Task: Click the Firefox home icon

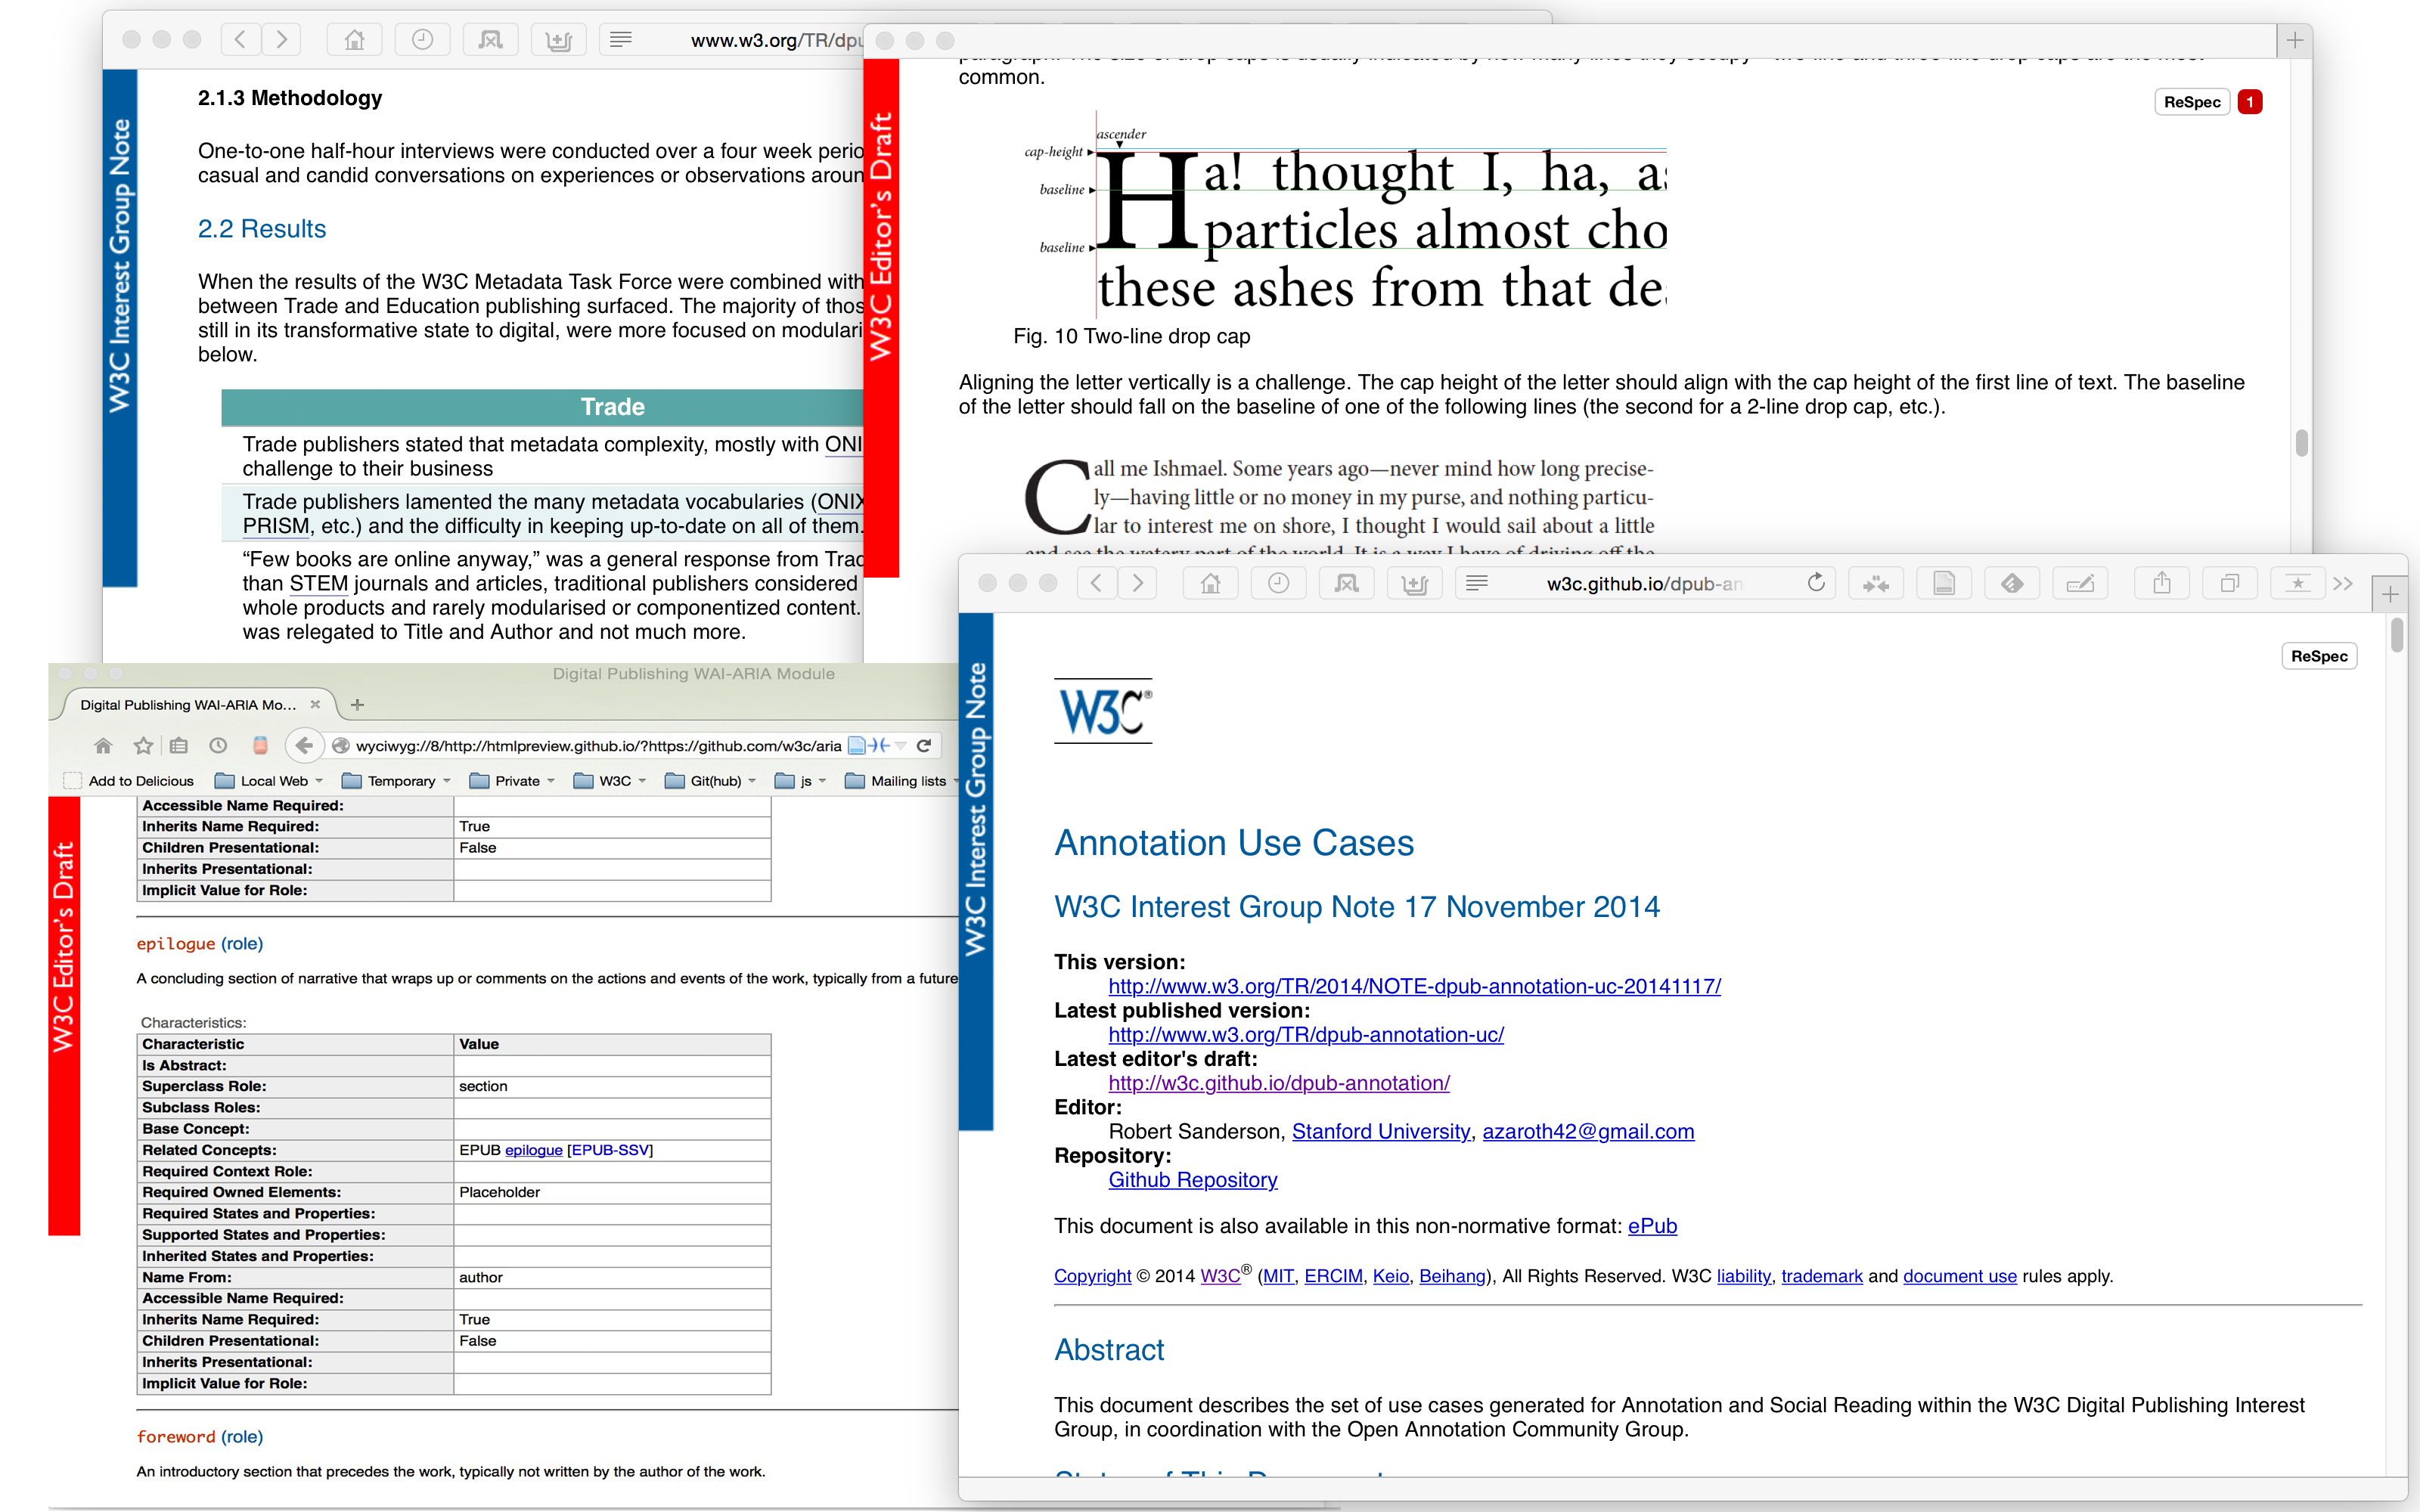Action: (103, 745)
